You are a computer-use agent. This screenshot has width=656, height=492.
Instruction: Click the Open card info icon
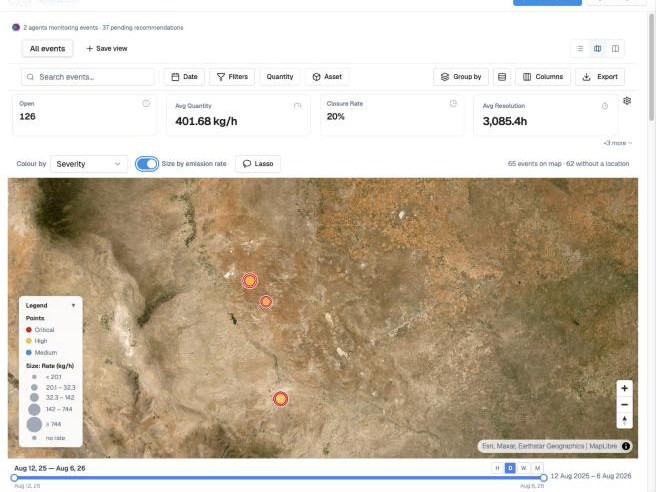(x=146, y=103)
